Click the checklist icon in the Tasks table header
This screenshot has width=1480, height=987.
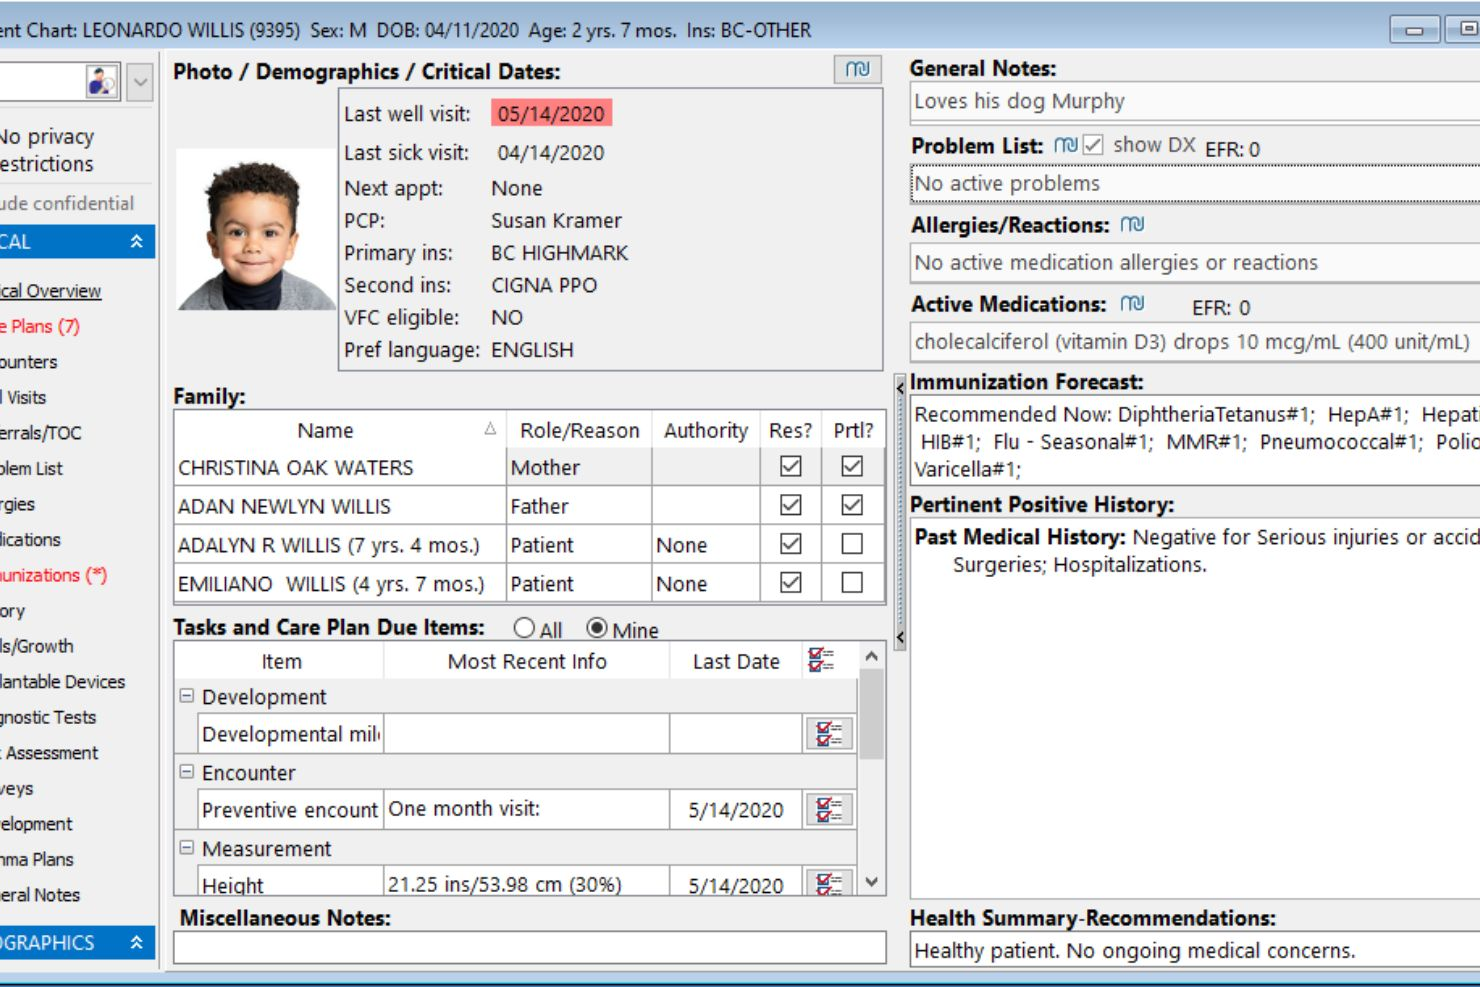click(x=821, y=660)
